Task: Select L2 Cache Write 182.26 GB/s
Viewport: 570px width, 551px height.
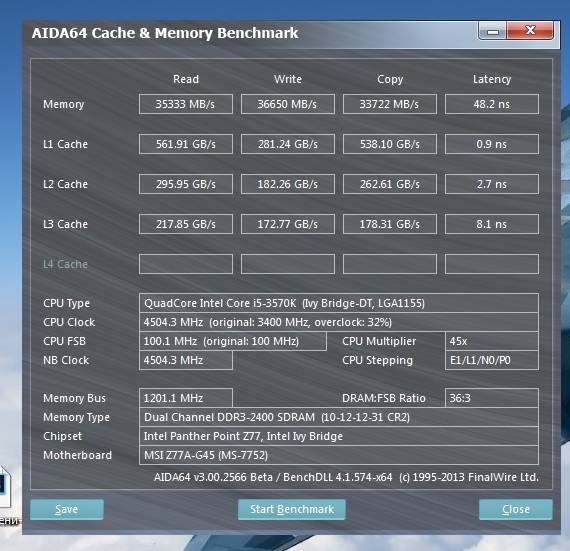Action: click(288, 184)
